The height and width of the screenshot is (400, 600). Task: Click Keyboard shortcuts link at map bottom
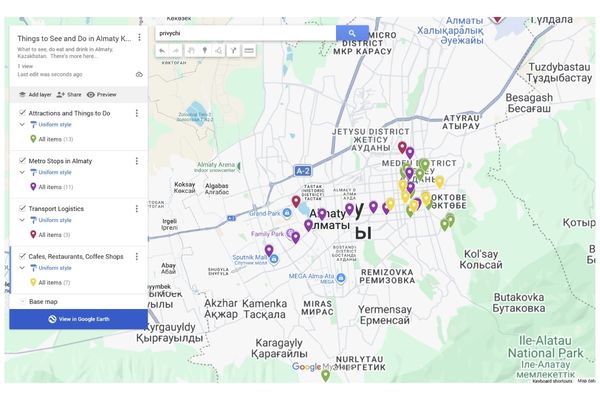[553, 381]
